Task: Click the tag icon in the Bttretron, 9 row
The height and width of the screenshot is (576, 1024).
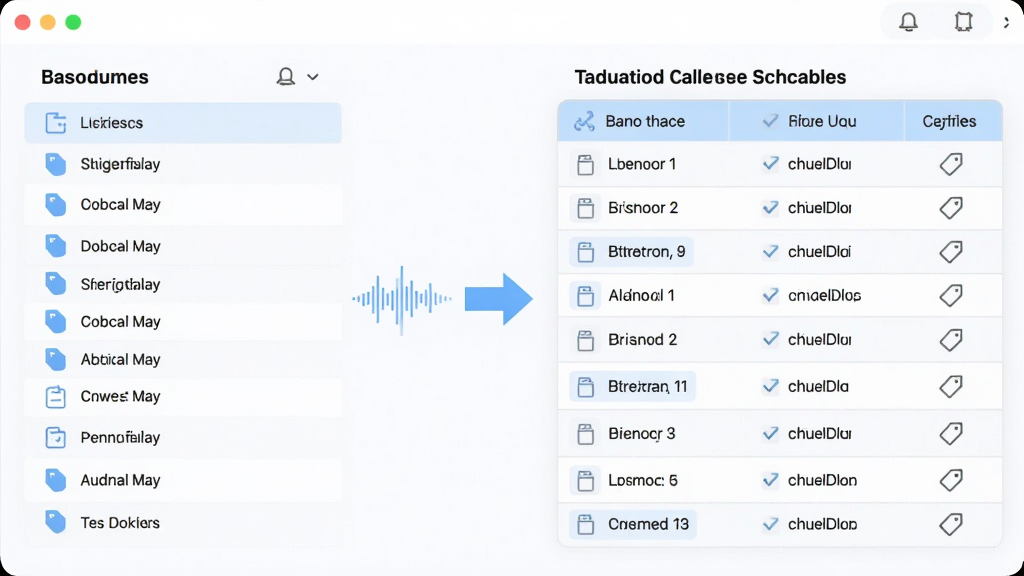Action: 951,251
